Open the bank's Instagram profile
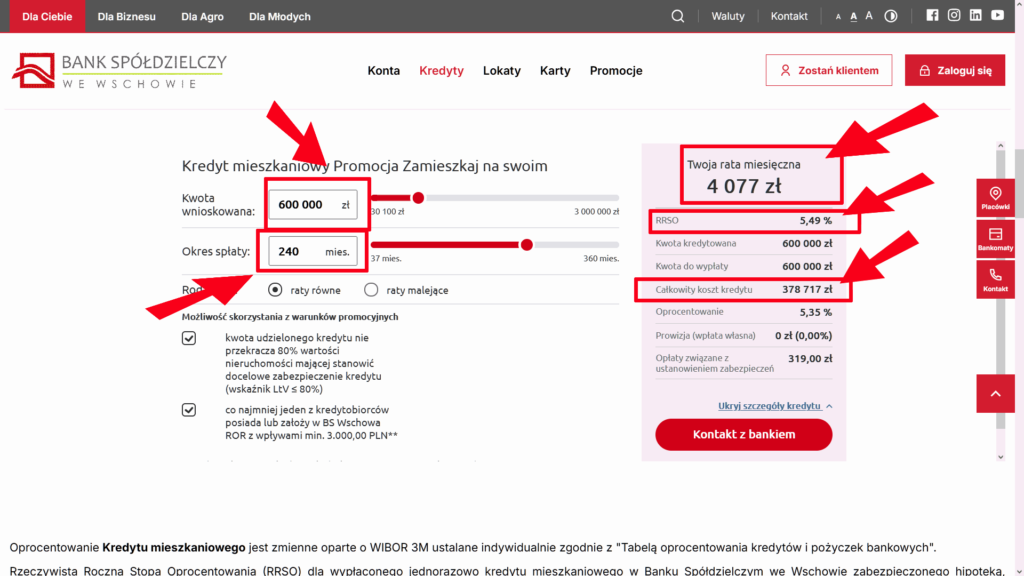The image size is (1024, 576). pyautogui.click(x=954, y=15)
